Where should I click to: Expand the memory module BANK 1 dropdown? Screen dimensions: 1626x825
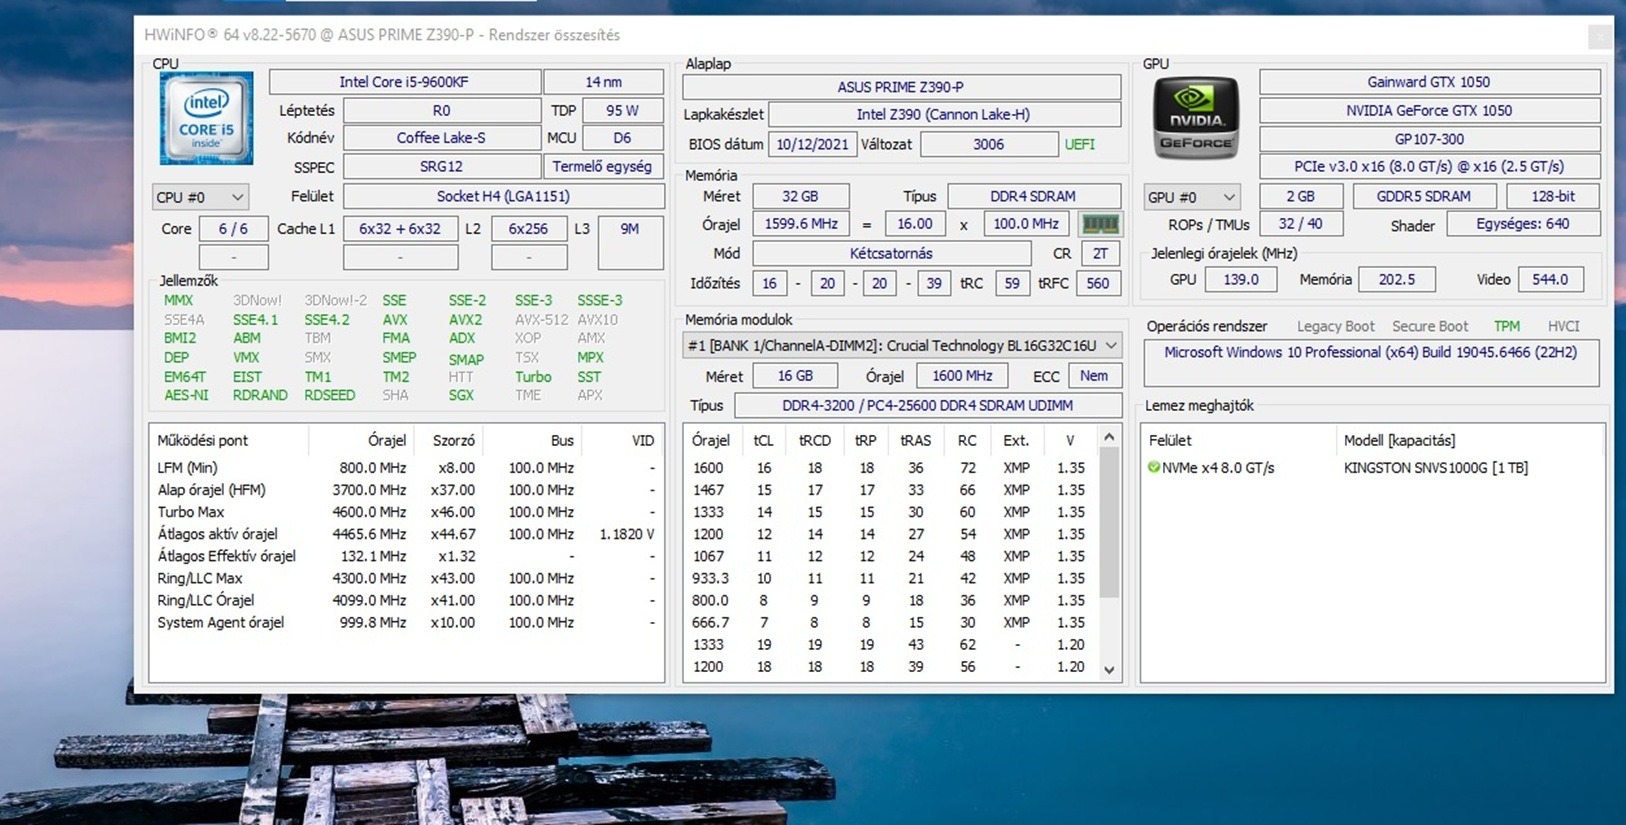click(x=902, y=346)
